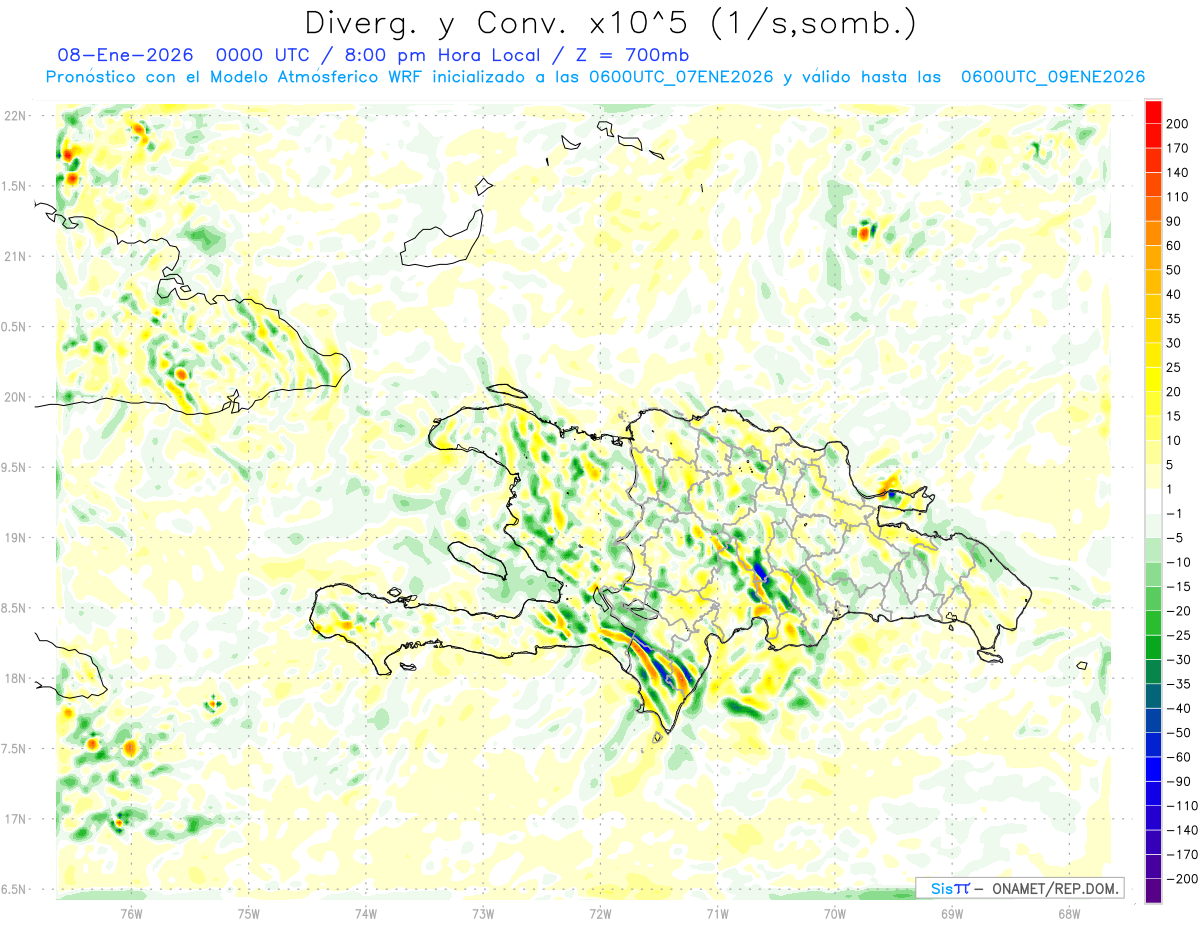1200x927 pixels.
Task: Click the '22N' latitude label
Action: tap(14, 116)
